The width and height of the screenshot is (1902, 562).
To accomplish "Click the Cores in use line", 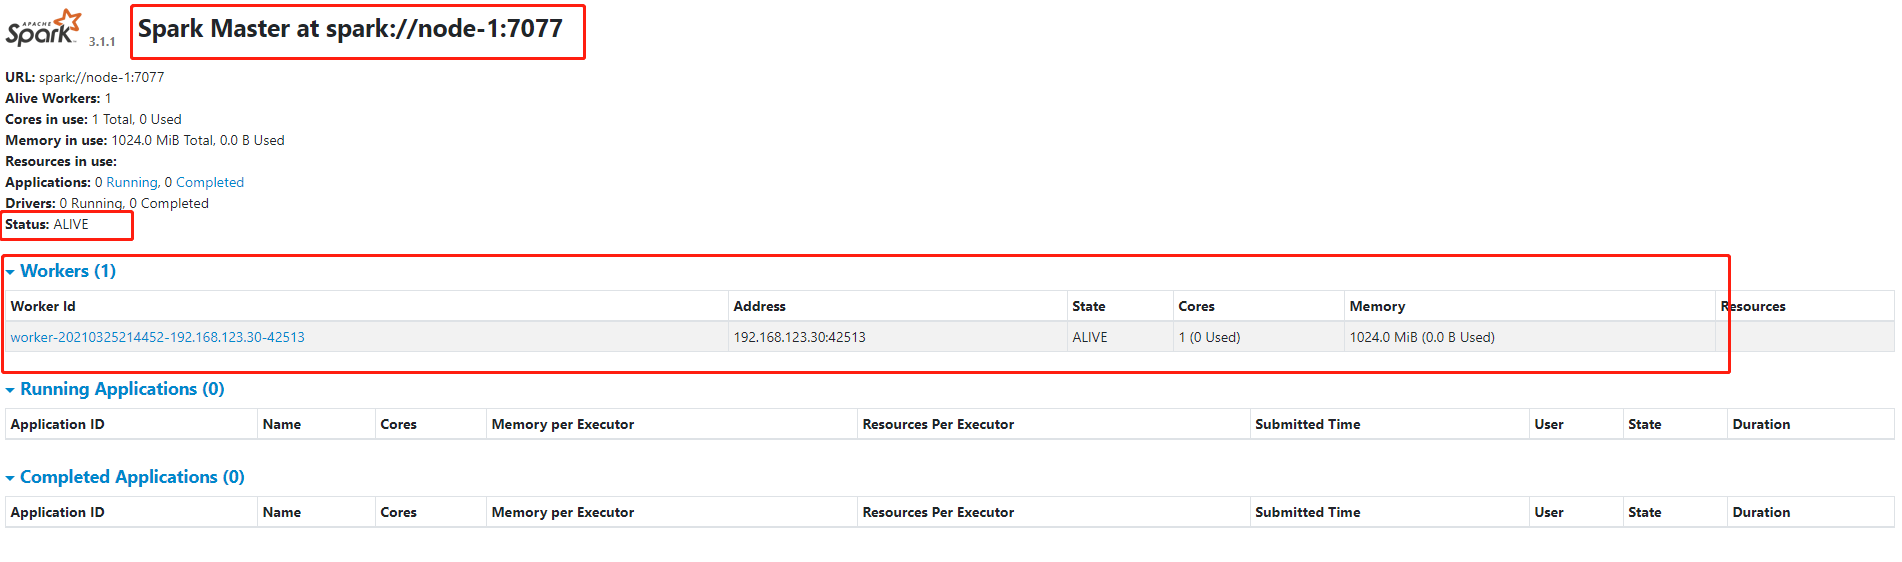I will pos(93,119).
